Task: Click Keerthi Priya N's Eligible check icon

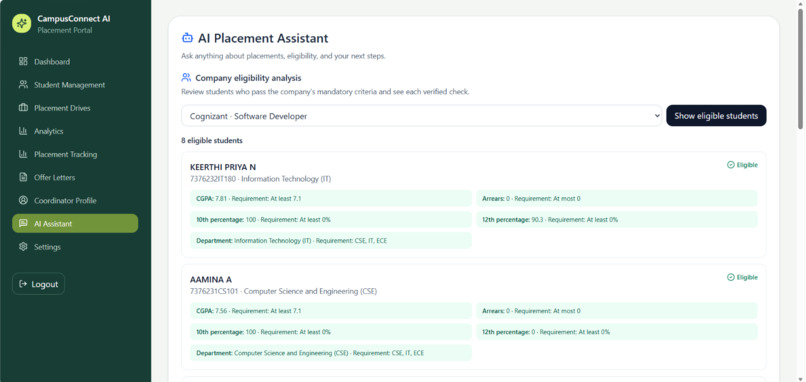Action: [730, 165]
